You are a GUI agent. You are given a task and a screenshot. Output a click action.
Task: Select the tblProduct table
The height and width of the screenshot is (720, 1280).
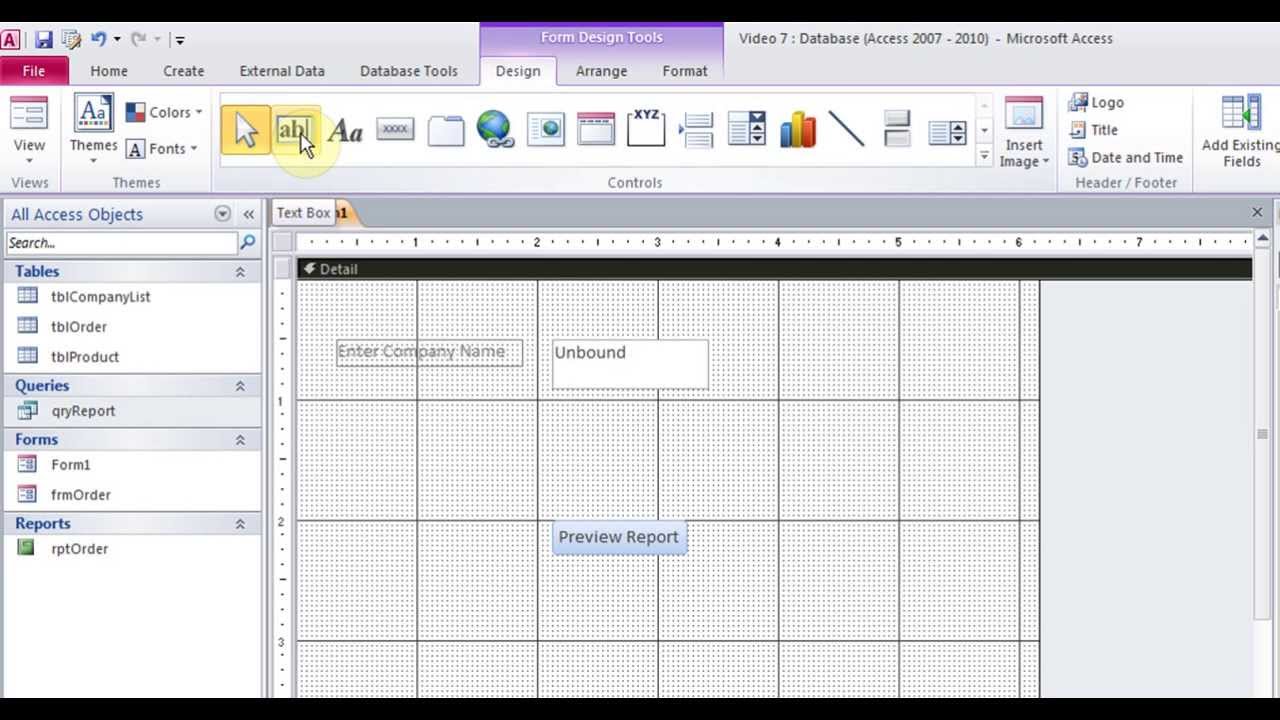(x=85, y=357)
